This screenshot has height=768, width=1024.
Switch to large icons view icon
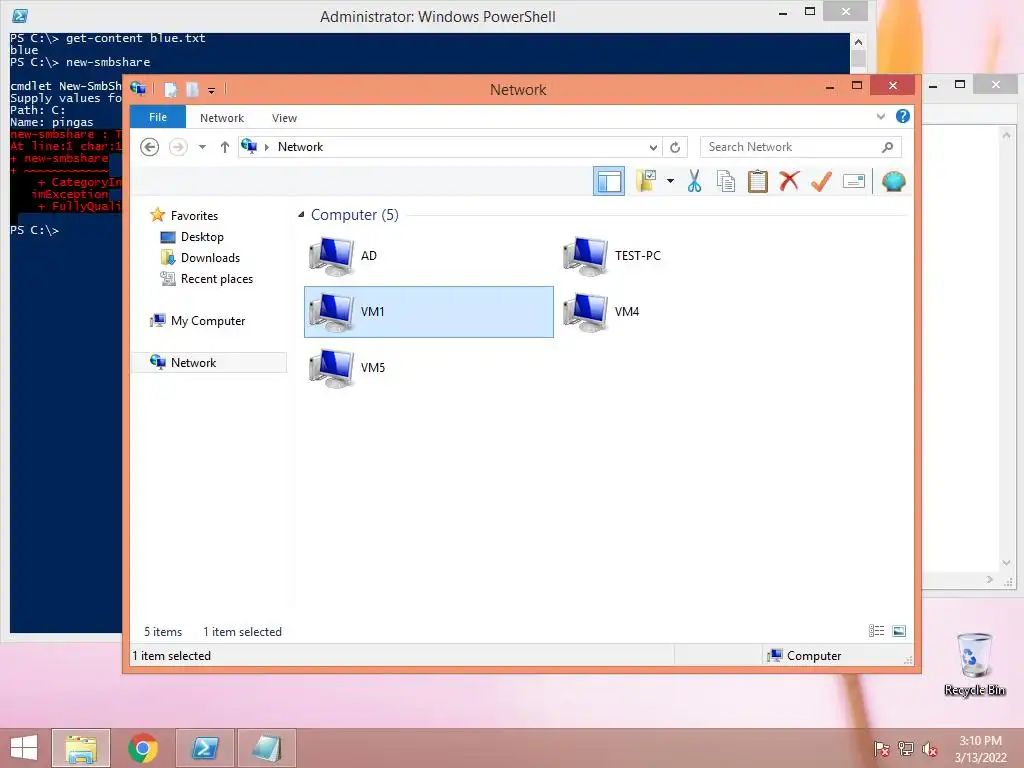(899, 631)
